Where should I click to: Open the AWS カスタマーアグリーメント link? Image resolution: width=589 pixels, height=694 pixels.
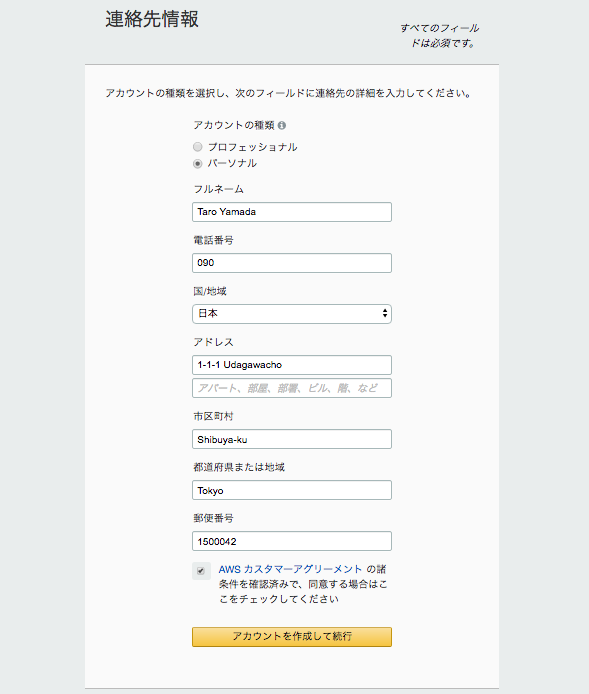coord(290,569)
